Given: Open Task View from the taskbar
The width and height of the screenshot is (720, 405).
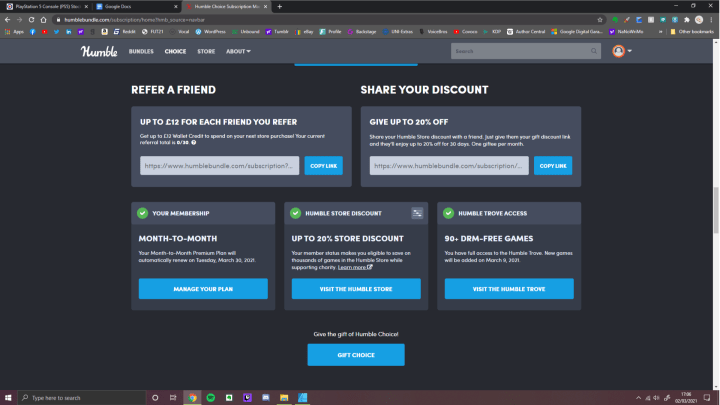Looking at the screenshot, I should pyautogui.click(x=173, y=398).
